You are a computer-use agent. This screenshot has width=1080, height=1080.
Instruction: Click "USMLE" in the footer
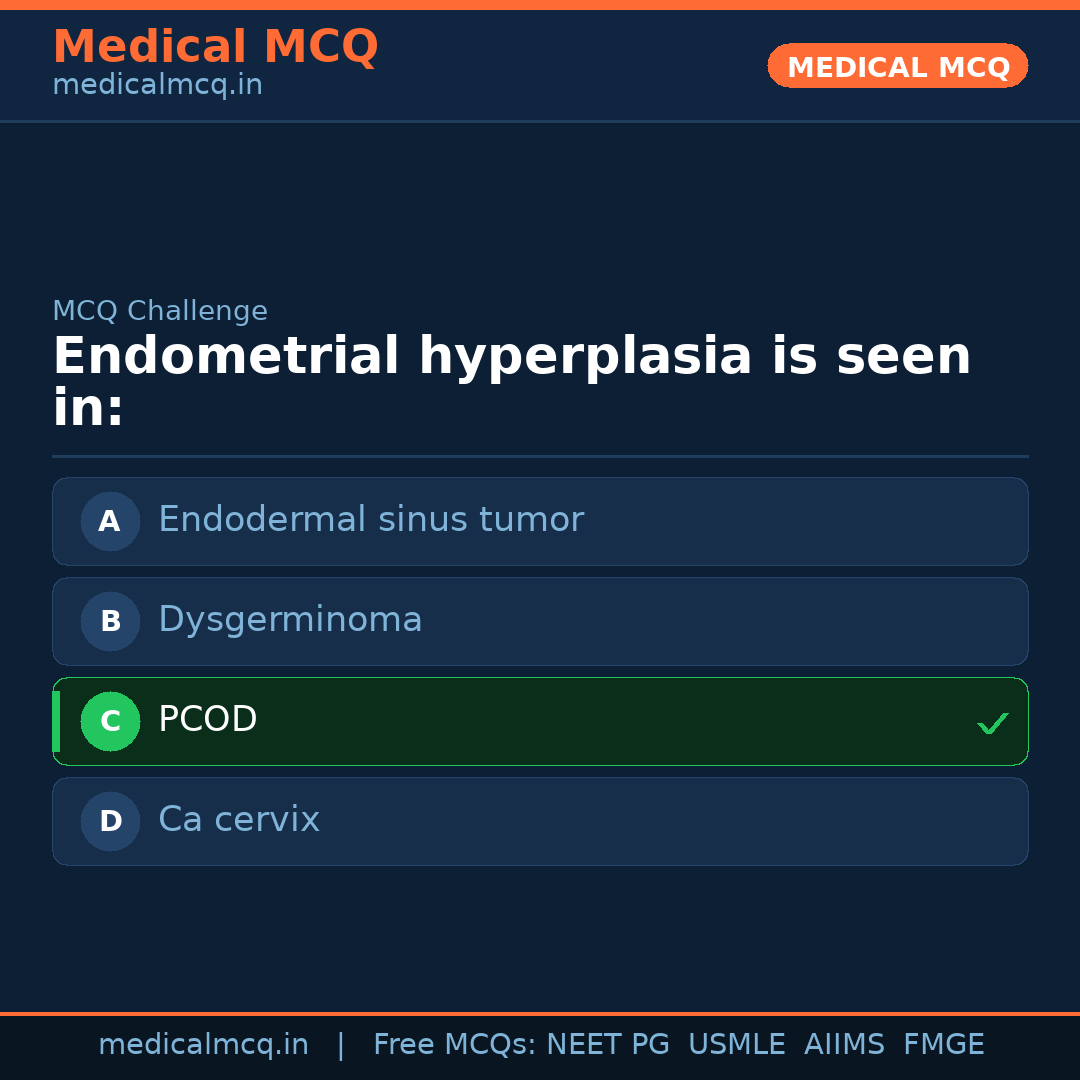pos(736,1045)
